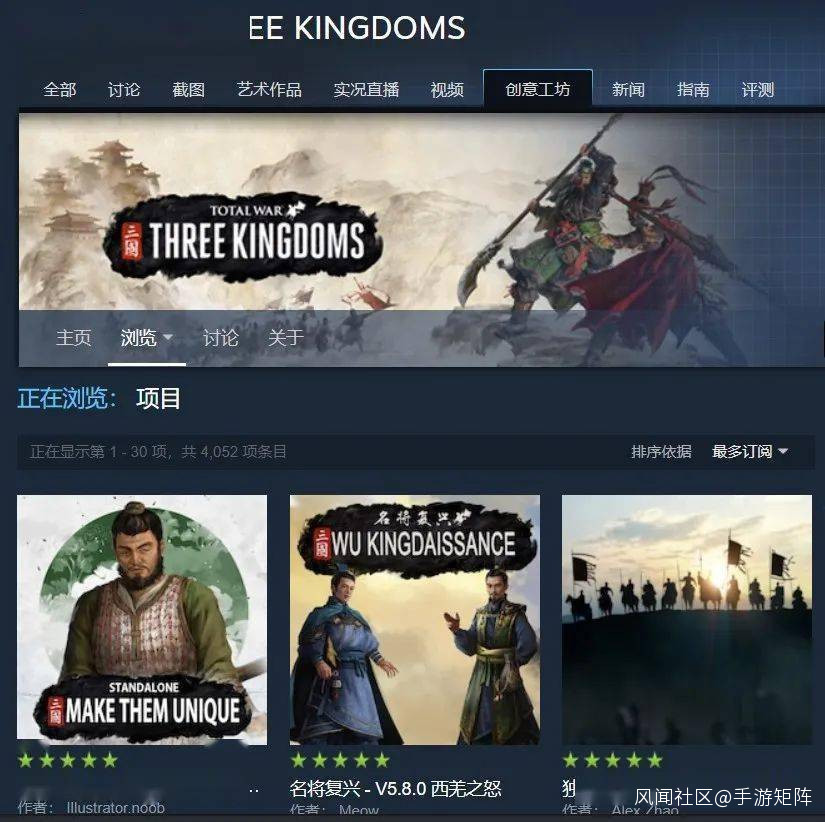
Task: Open the 截图 tab
Action: click(188, 89)
